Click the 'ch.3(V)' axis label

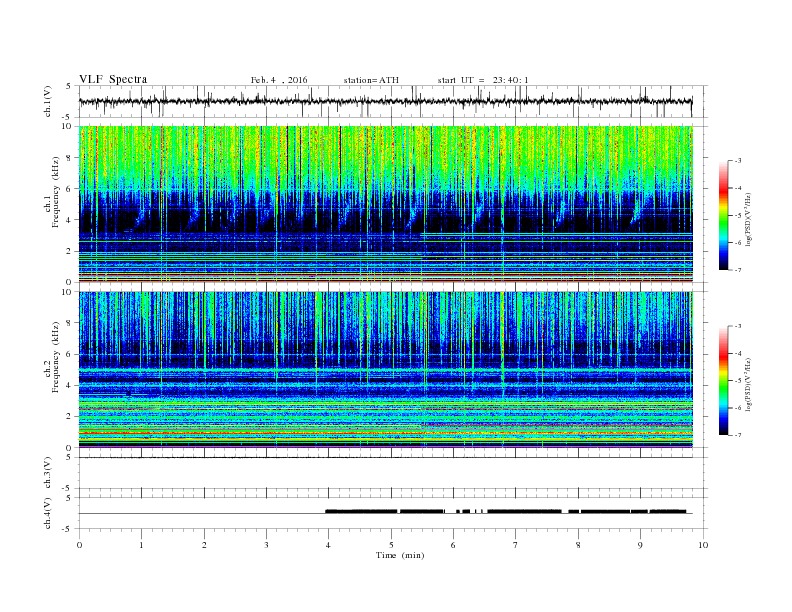(48, 473)
